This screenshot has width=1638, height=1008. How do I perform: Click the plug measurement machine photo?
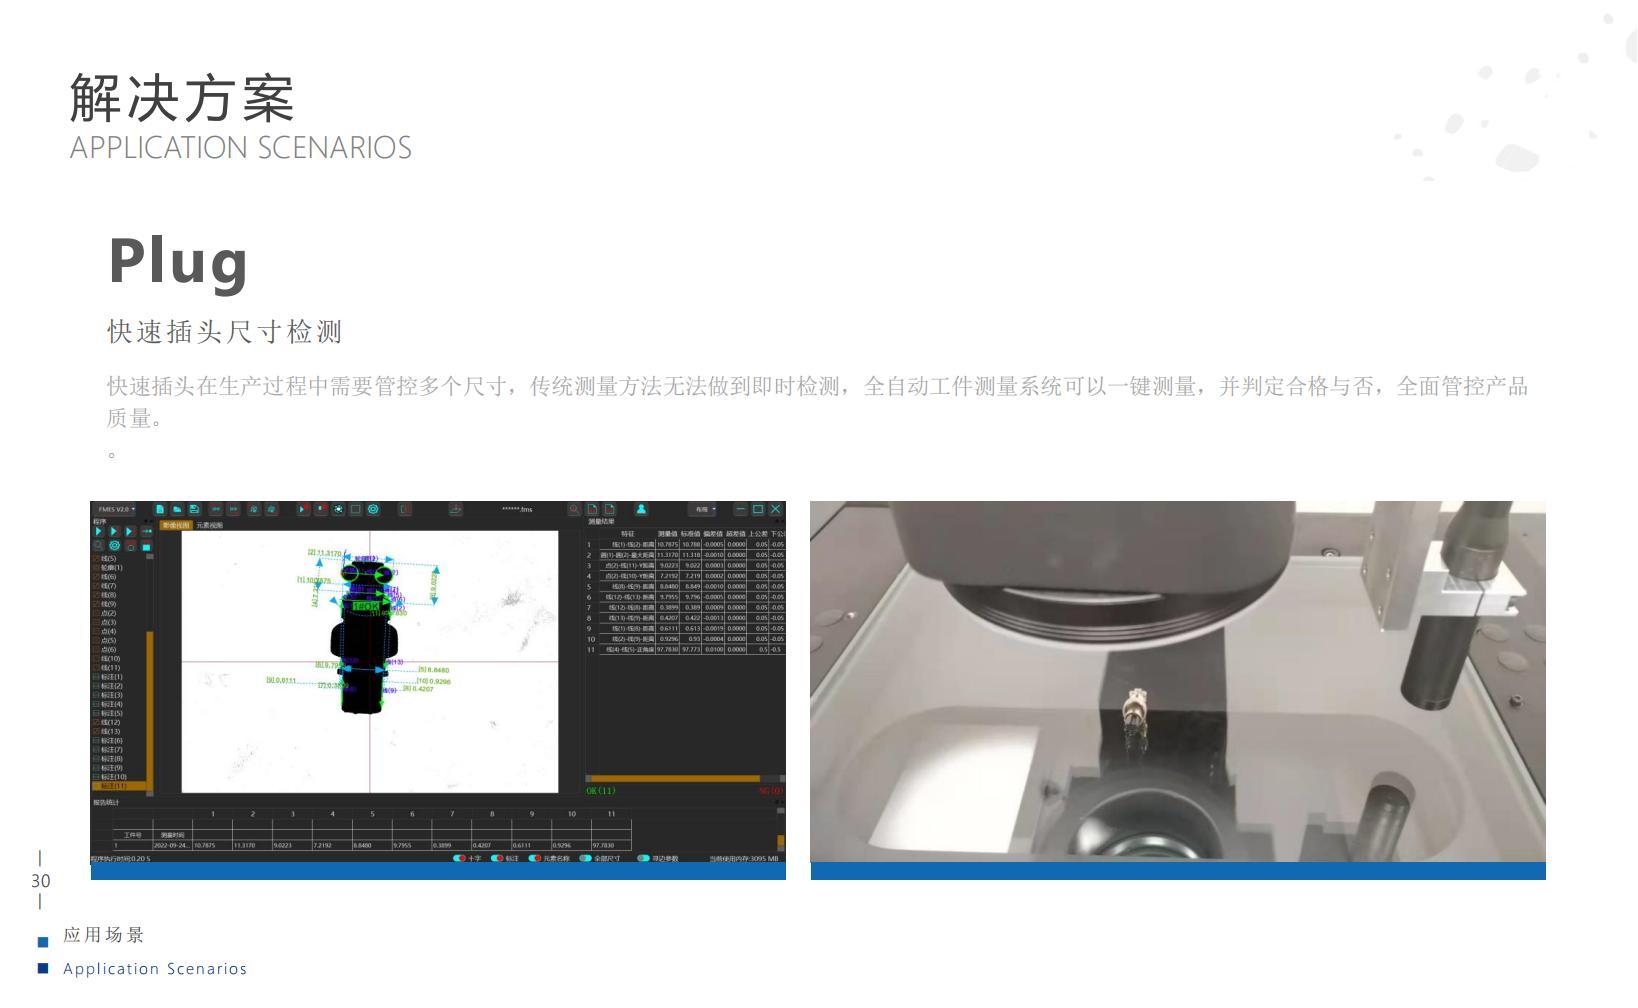pos(1178,681)
